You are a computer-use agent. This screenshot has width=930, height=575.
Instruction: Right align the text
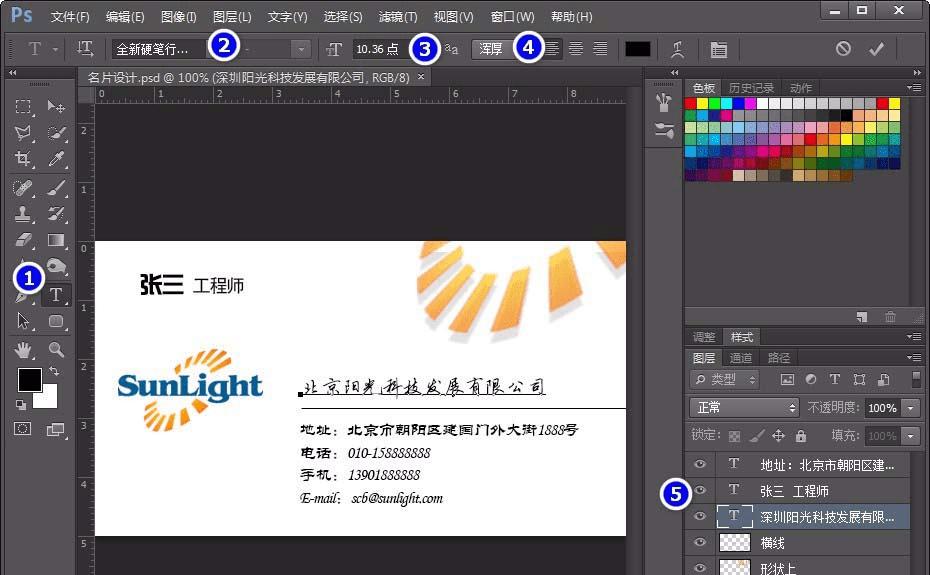click(x=600, y=49)
